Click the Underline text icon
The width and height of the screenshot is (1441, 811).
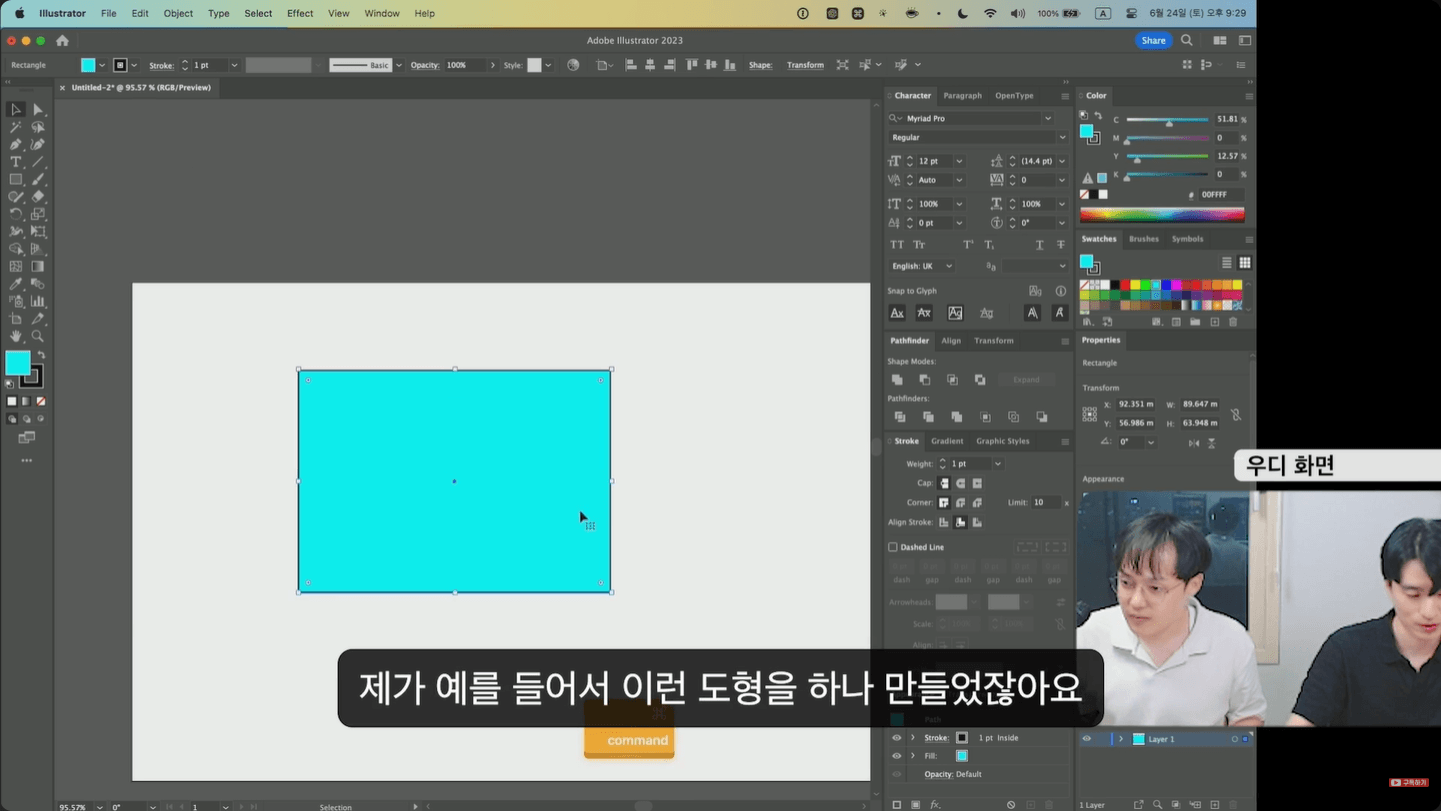(1039, 245)
